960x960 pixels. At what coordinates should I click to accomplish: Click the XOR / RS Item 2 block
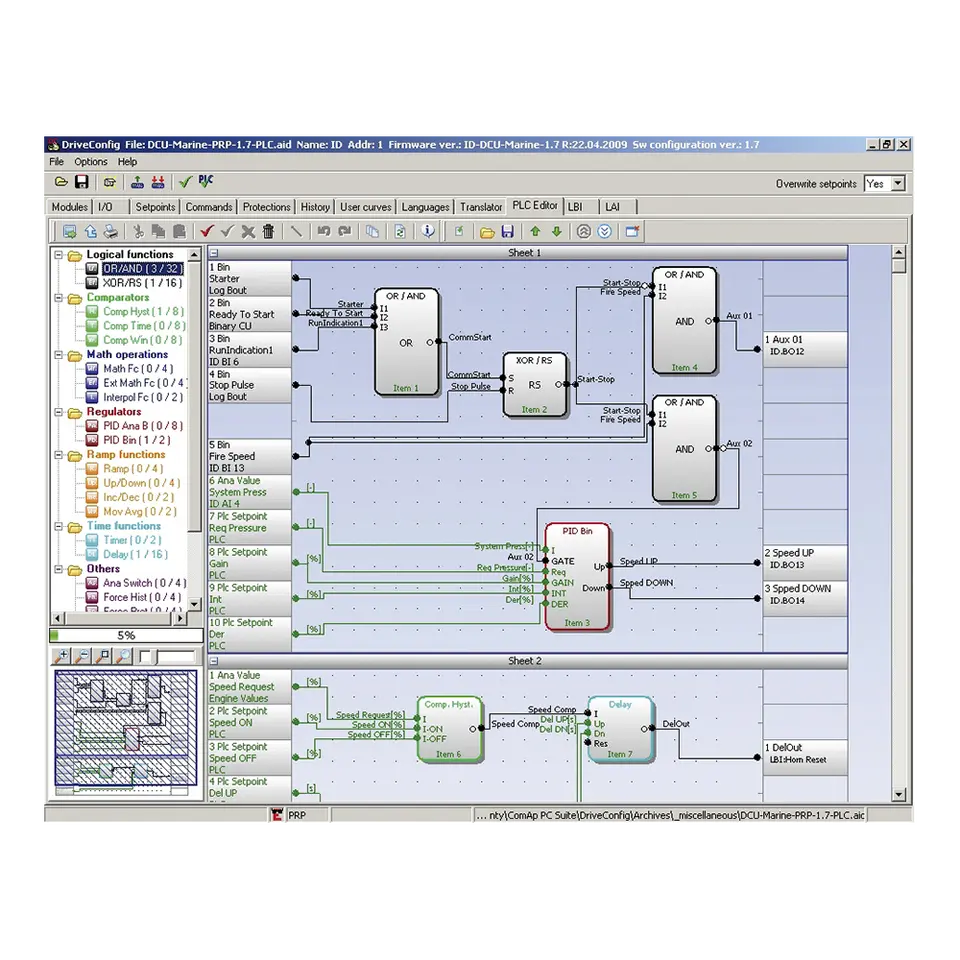coord(534,384)
